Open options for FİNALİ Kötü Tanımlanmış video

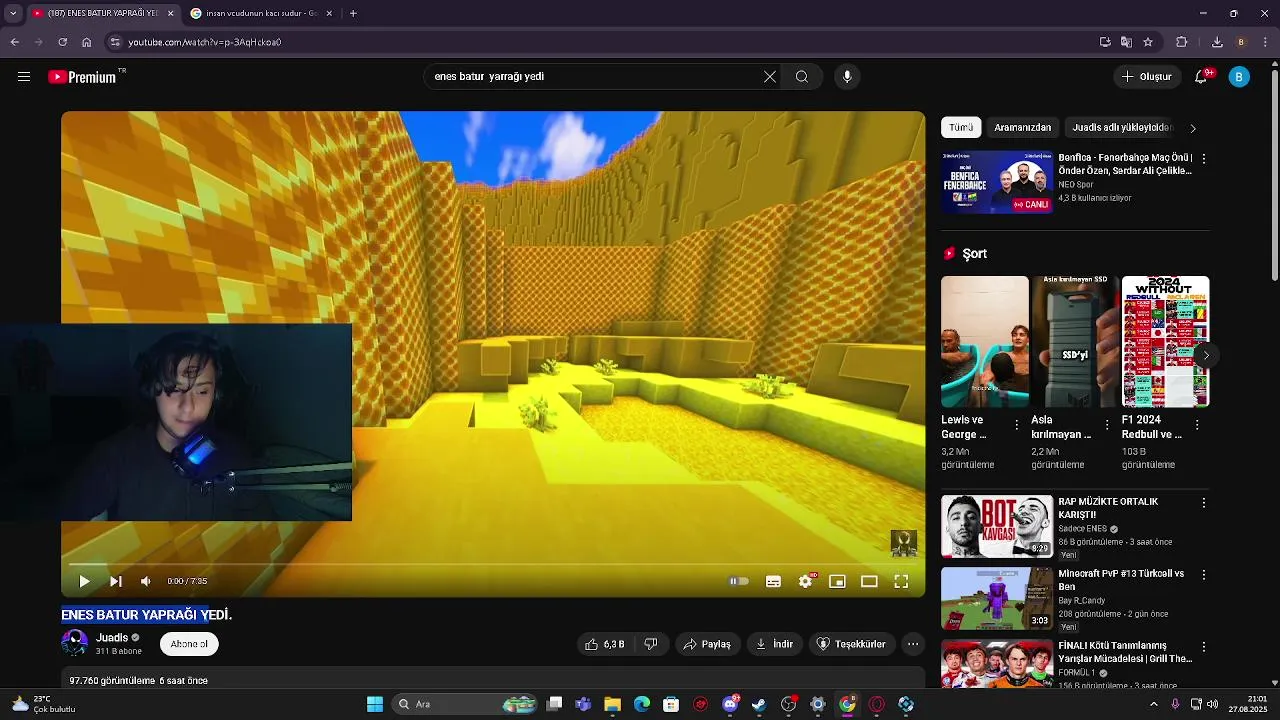coord(1204,647)
